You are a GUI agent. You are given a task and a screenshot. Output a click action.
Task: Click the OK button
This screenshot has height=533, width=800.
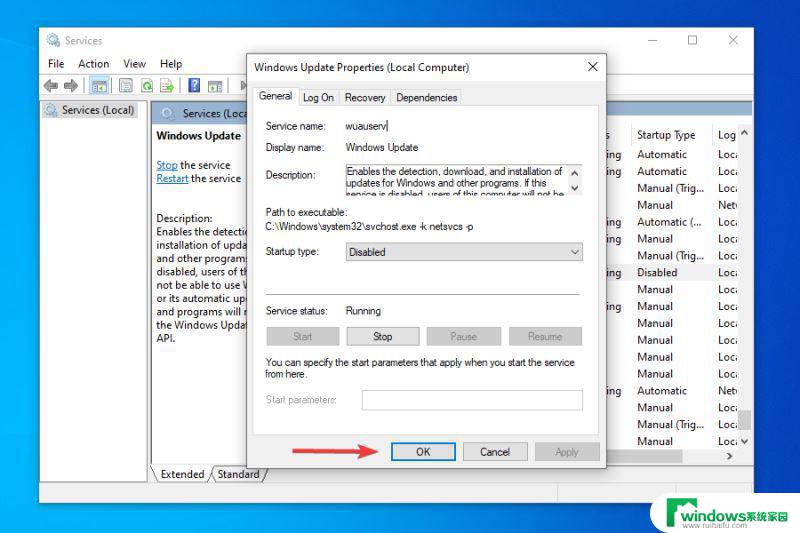[x=423, y=452]
